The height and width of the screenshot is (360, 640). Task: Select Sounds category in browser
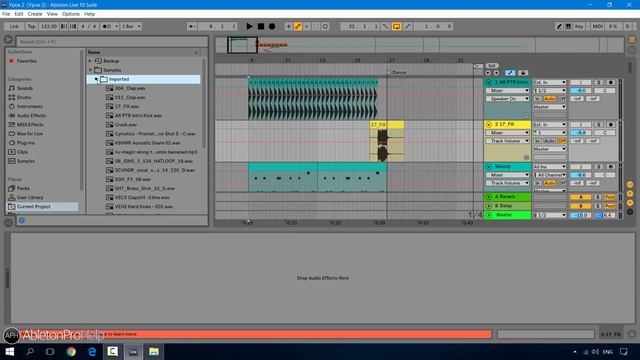pos(24,88)
